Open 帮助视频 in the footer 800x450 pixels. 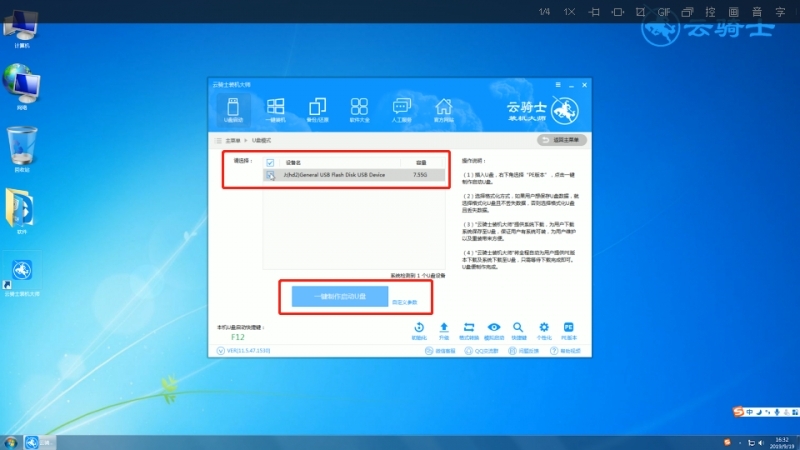(565, 351)
